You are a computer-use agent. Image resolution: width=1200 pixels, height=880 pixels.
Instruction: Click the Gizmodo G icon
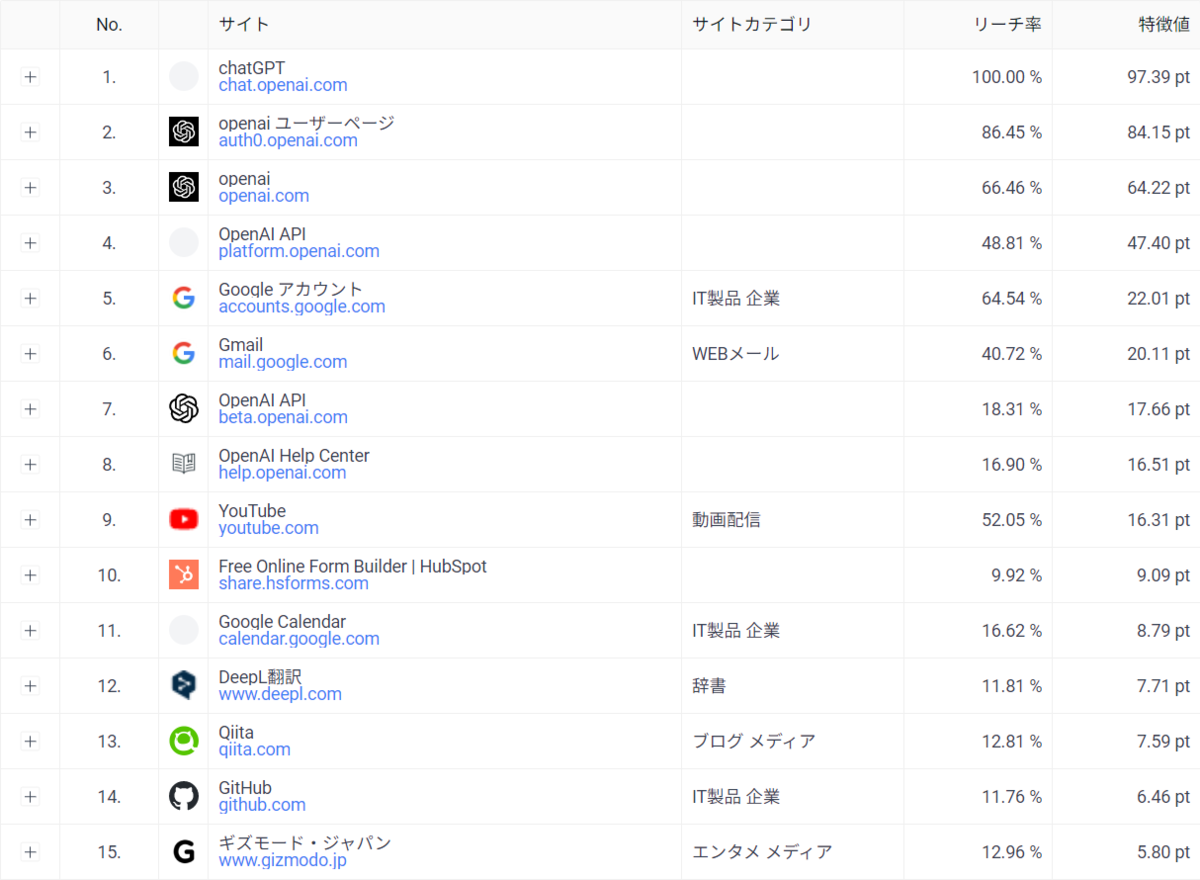184,852
